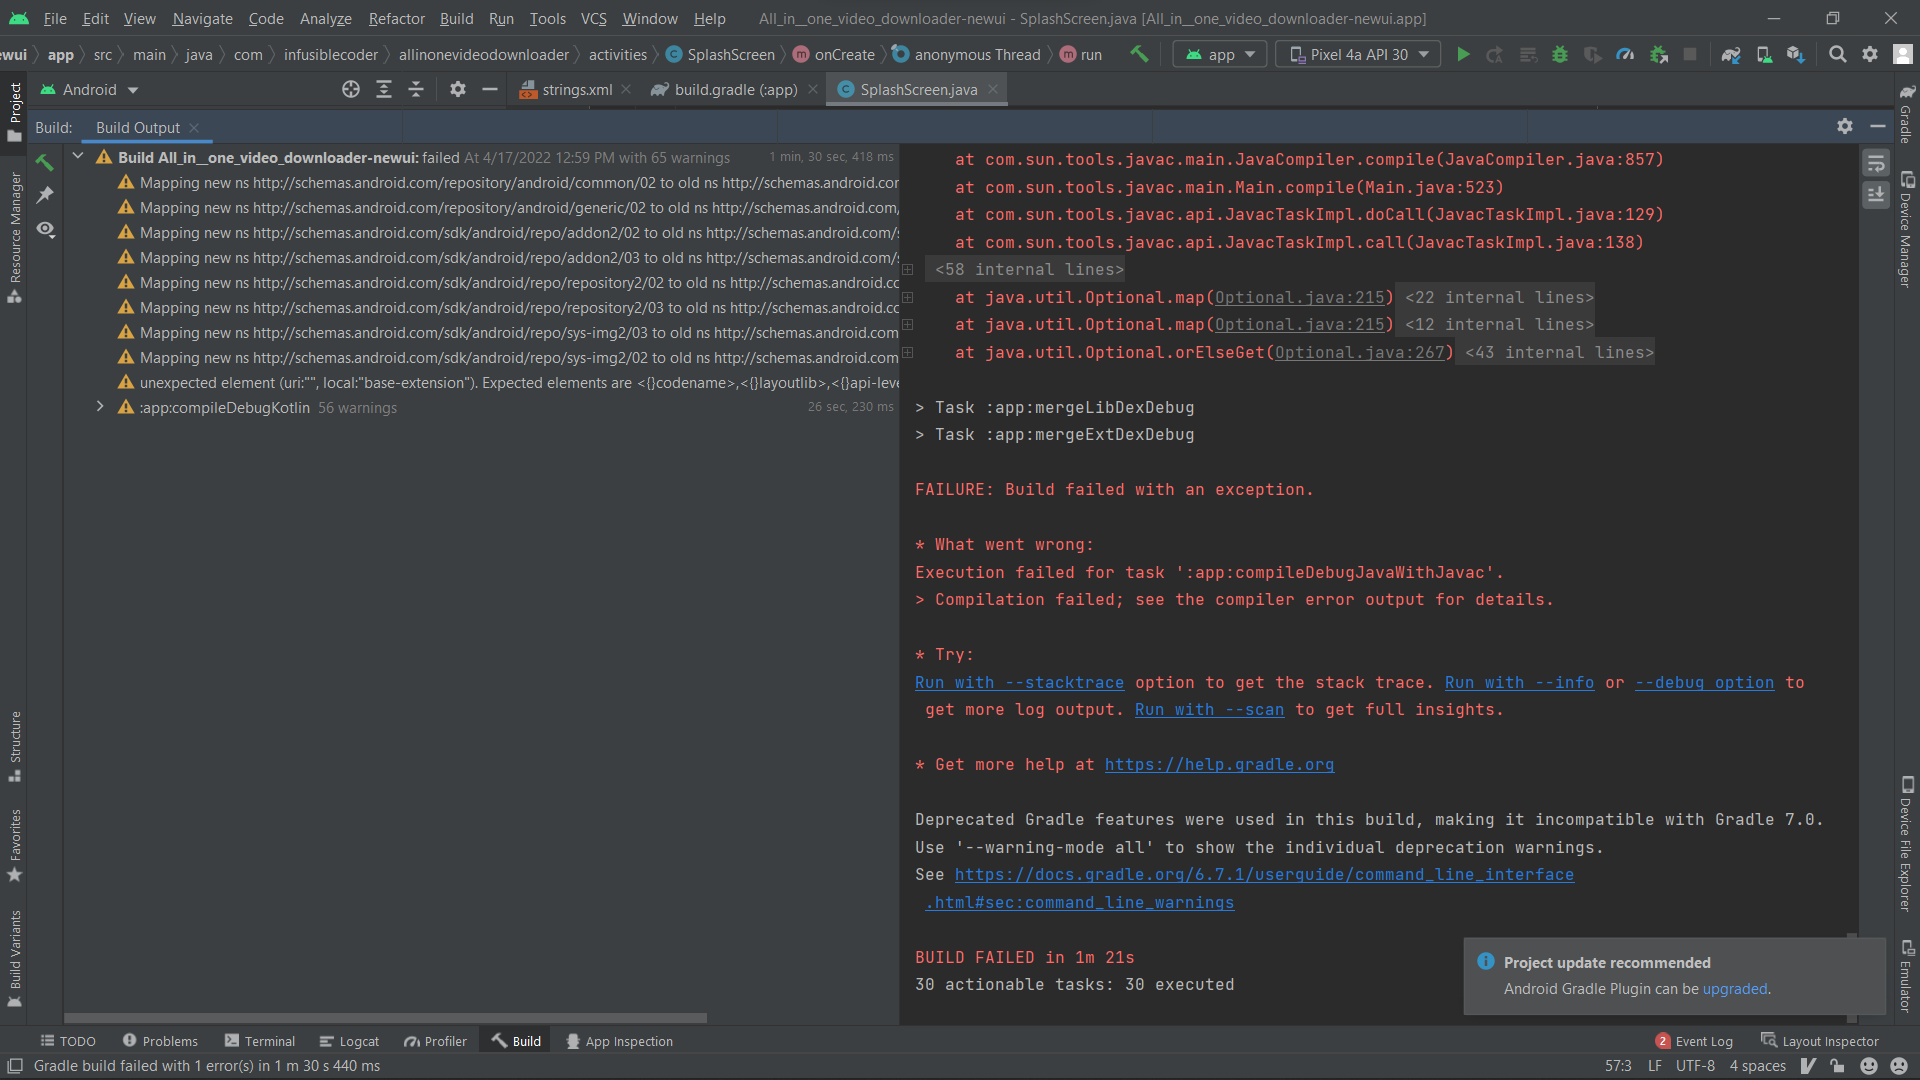The image size is (1920, 1080).
Task: Click the UTF-8 encoding status indicator
Action: 1695,1066
